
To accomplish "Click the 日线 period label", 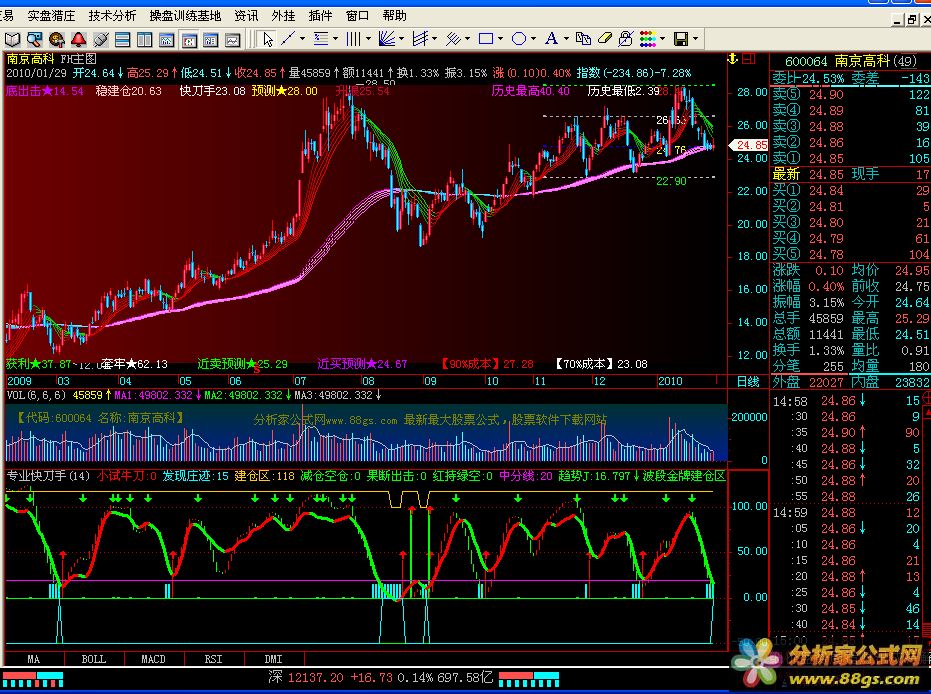I will tap(747, 382).
